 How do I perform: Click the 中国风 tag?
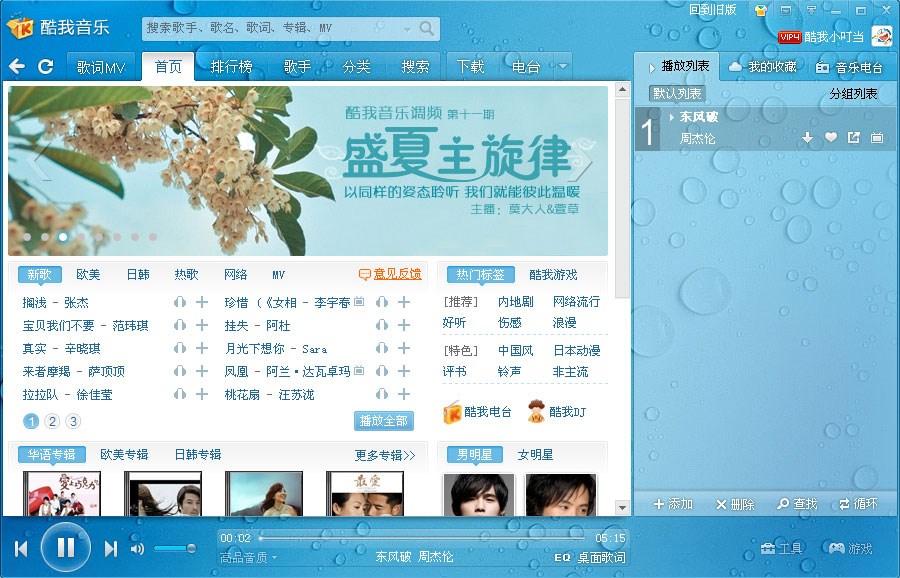tap(515, 350)
